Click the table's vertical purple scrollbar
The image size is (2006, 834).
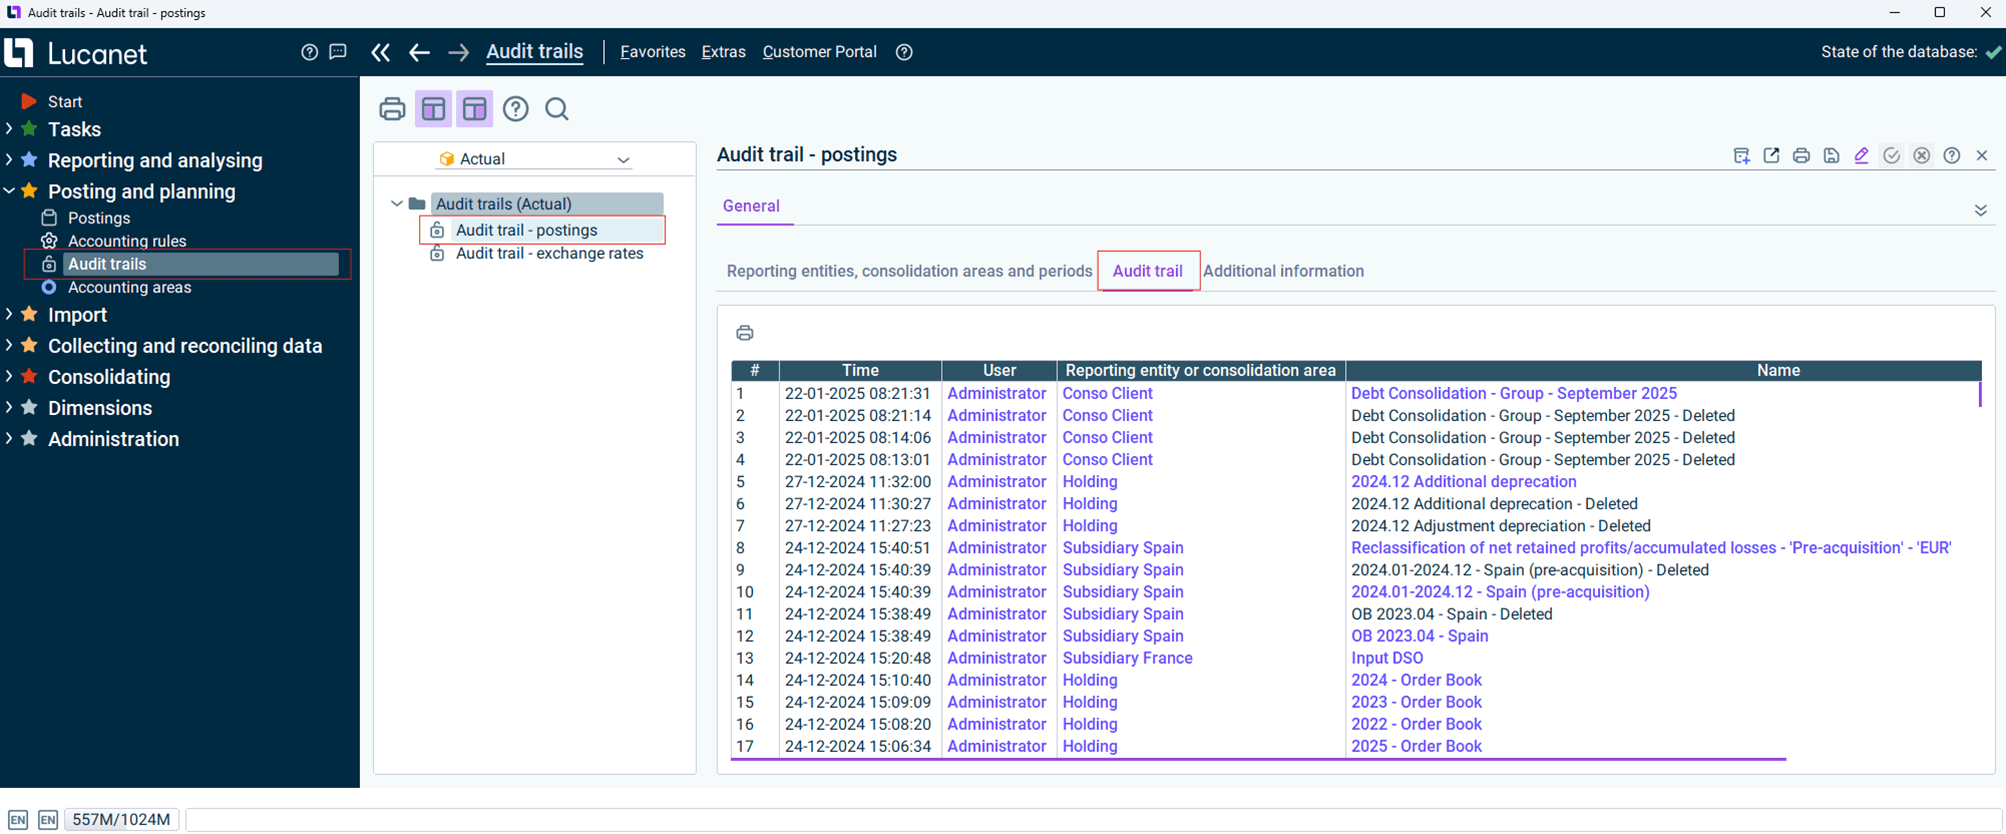[x=1980, y=394]
